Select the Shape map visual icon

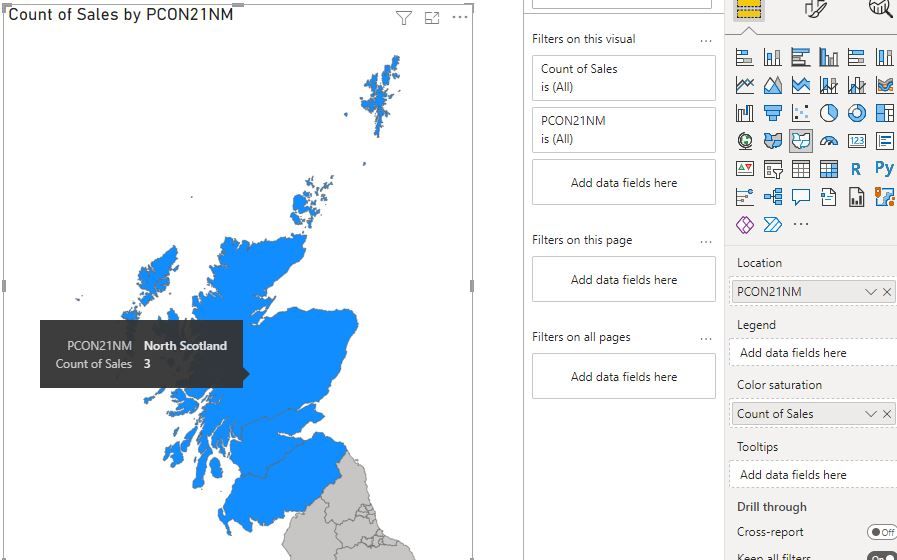pyautogui.click(x=801, y=141)
